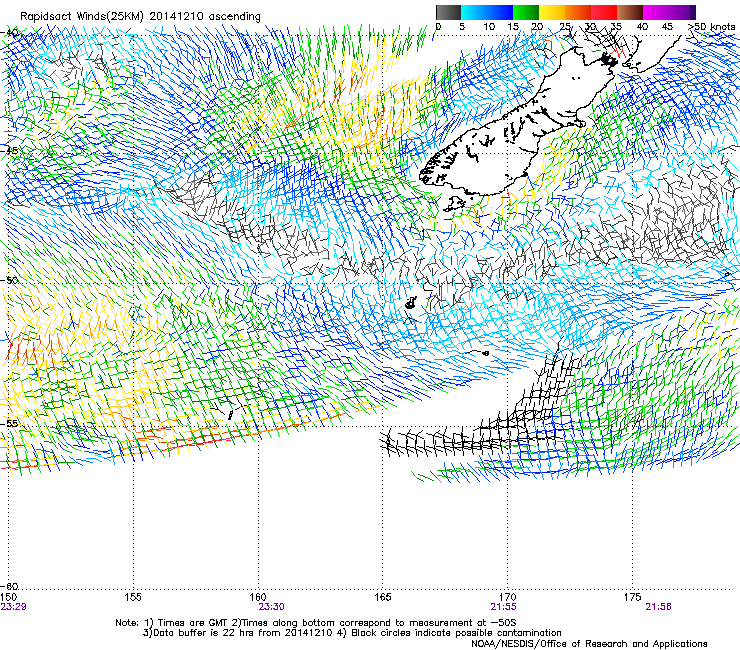Click the legend value '40'
740x650 pixels.
point(642,26)
